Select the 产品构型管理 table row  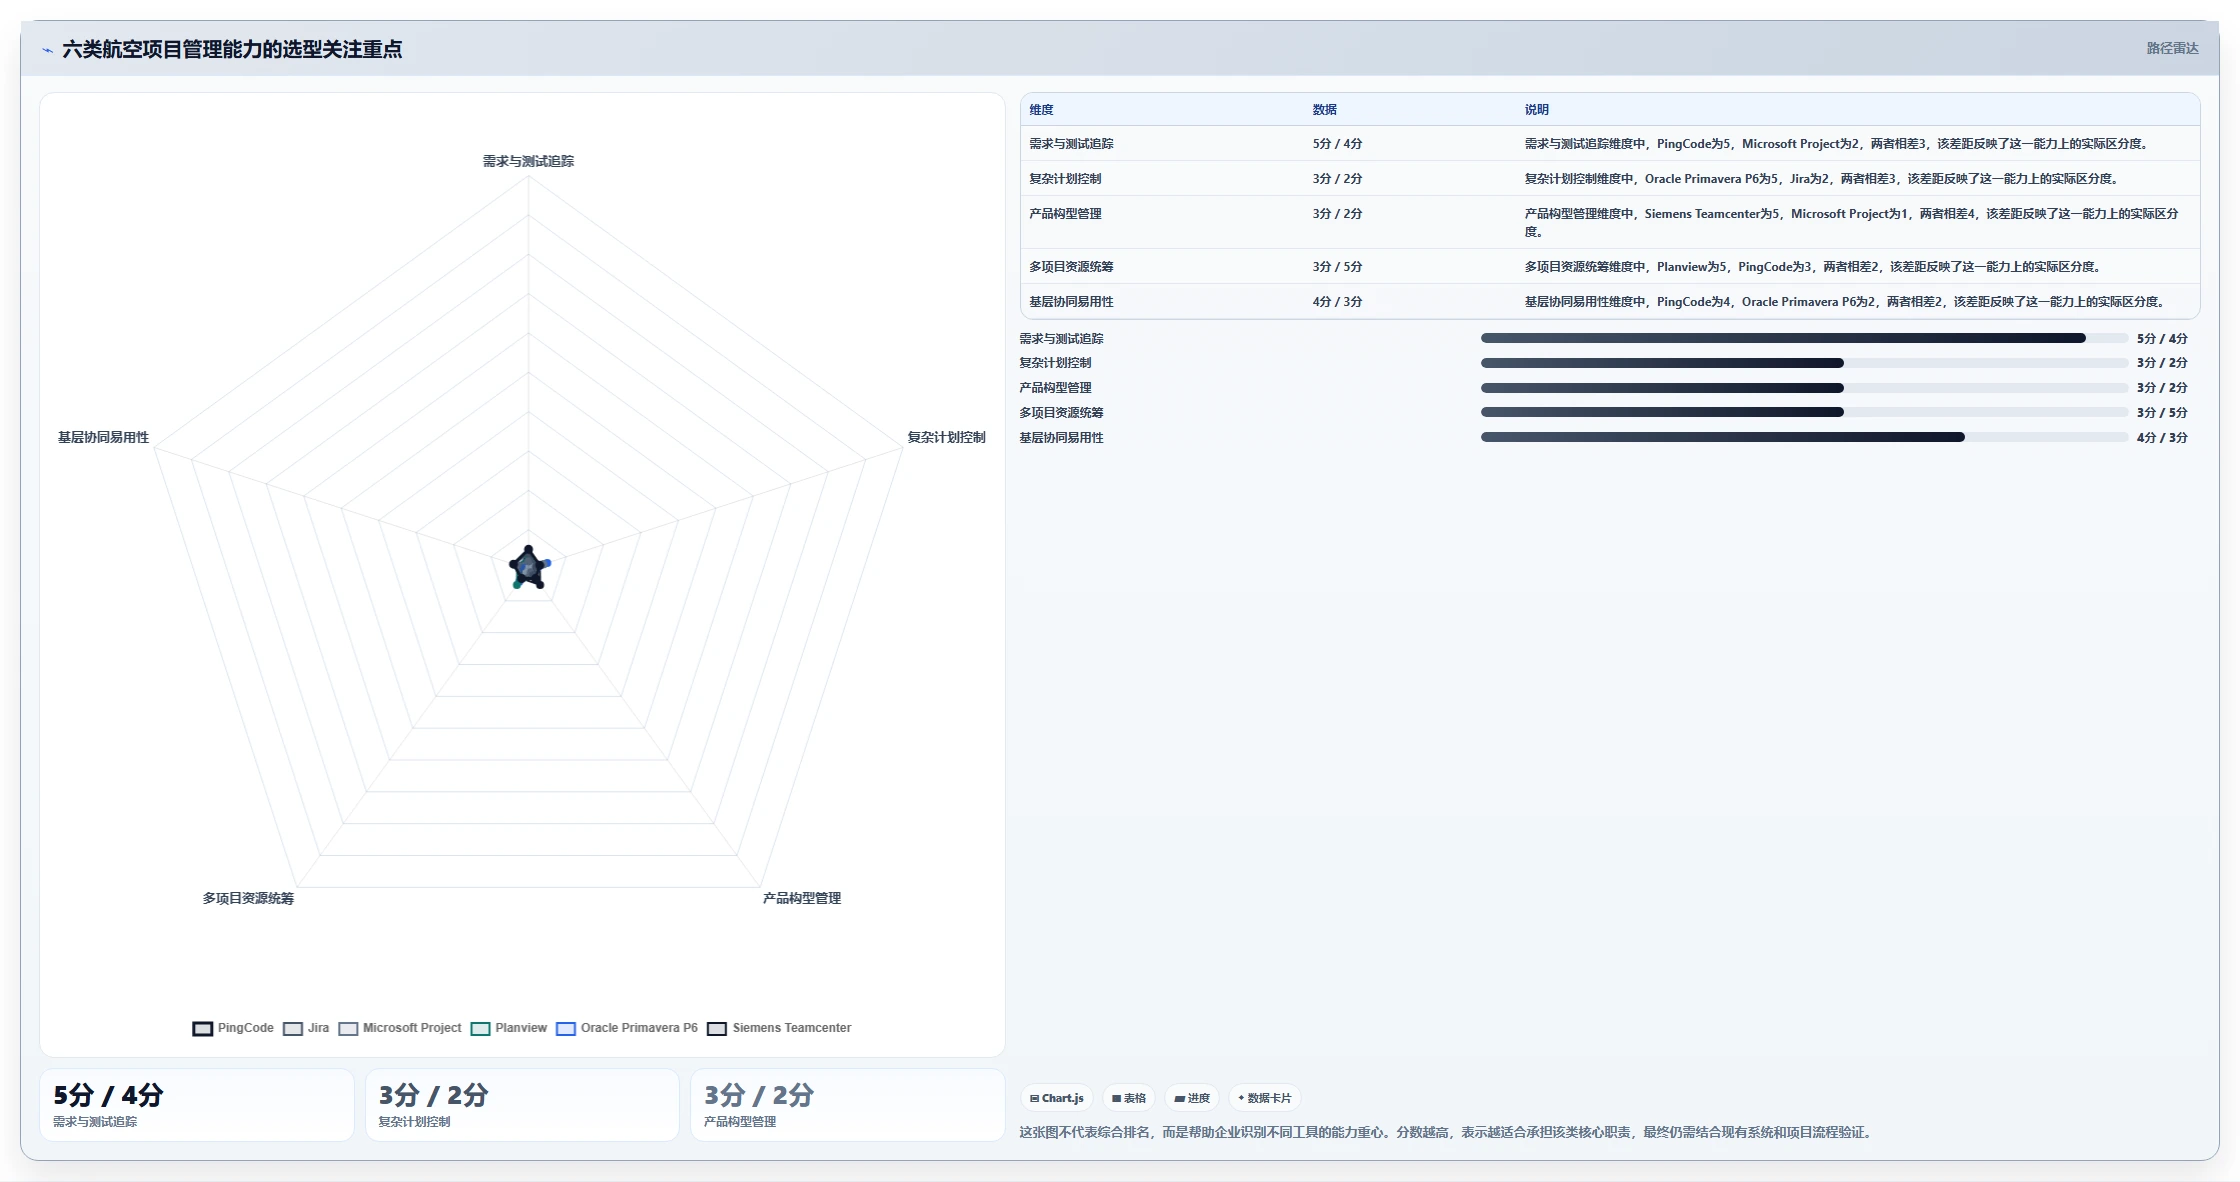1610,222
